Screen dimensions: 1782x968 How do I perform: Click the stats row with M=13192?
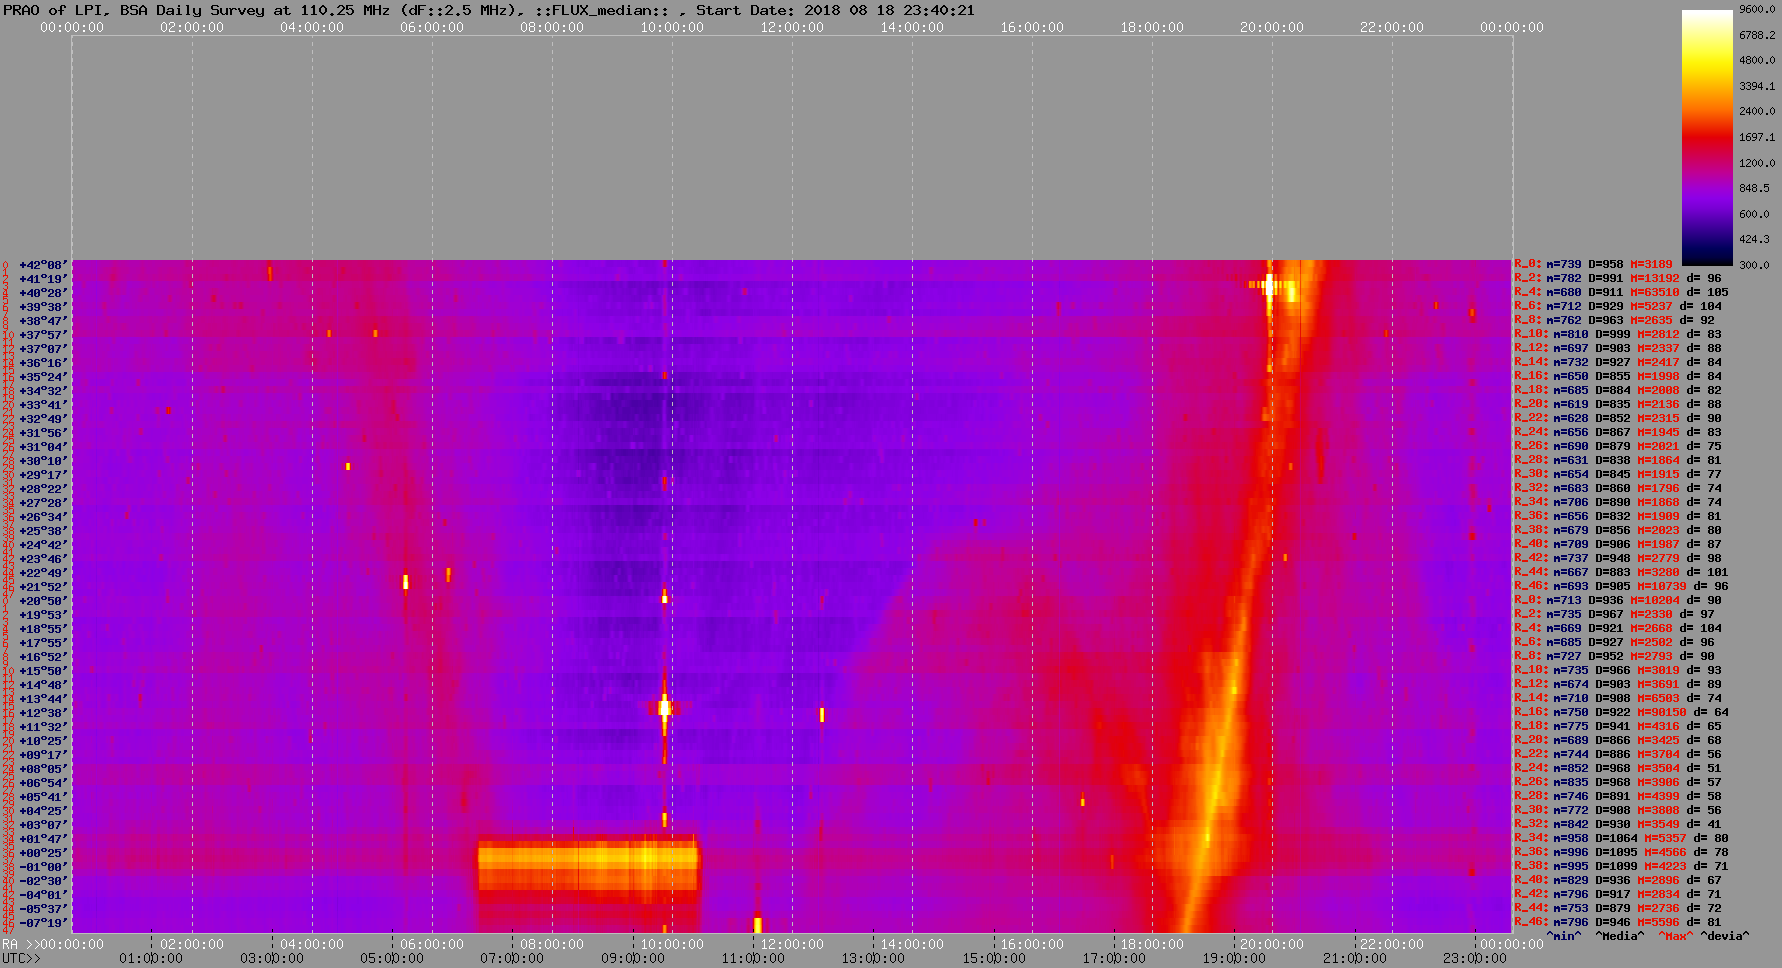click(x=1618, y=278)
